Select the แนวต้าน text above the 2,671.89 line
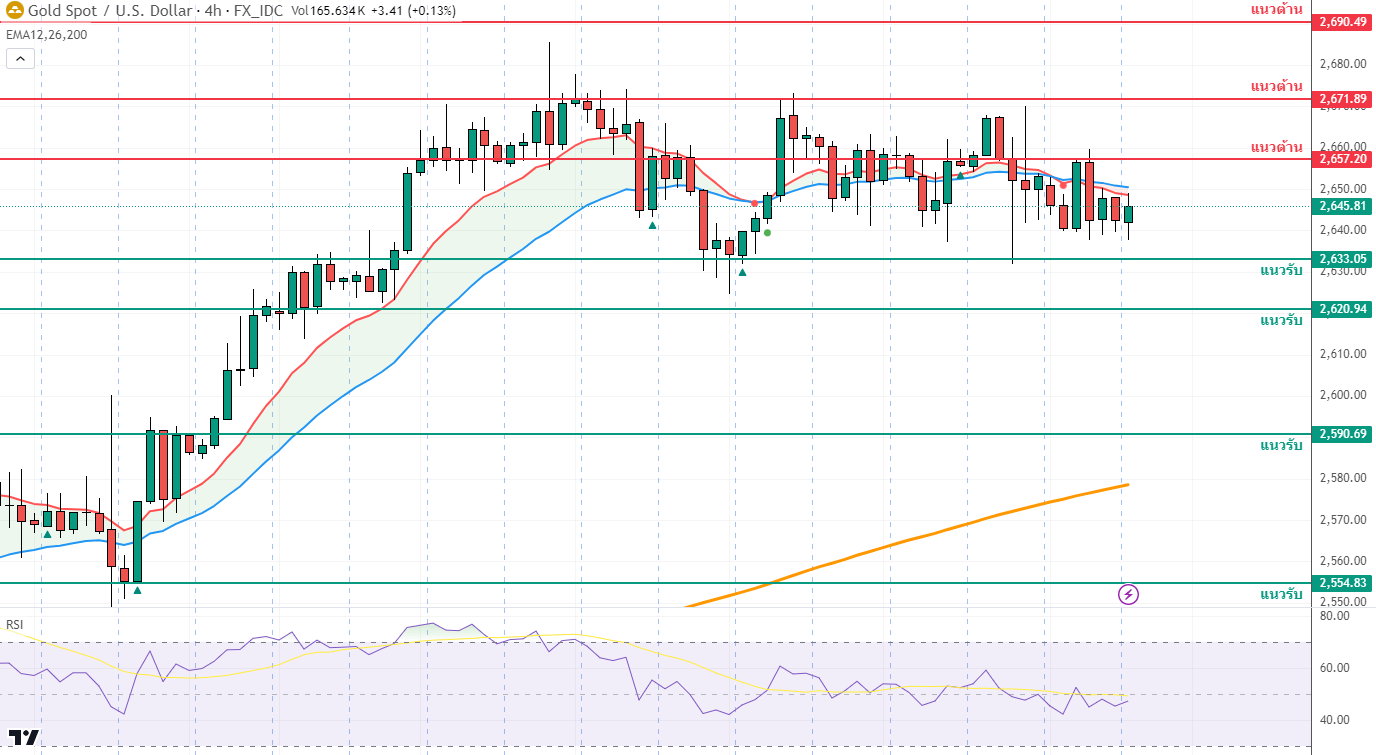The height and width of the screenshot is (755, 1376). 1277,87
